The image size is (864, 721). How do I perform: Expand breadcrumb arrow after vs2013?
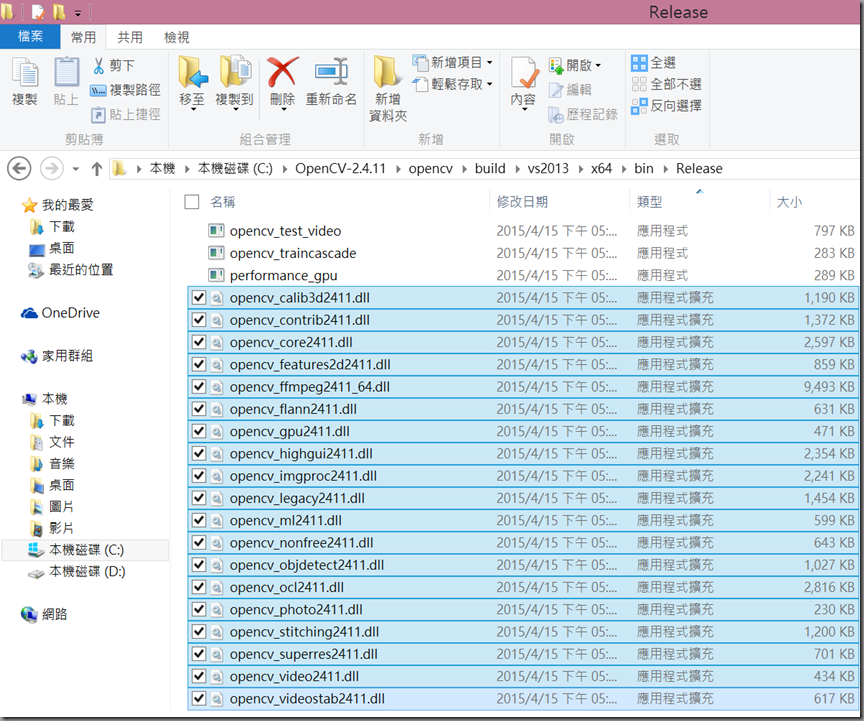(x=581, y=169)
